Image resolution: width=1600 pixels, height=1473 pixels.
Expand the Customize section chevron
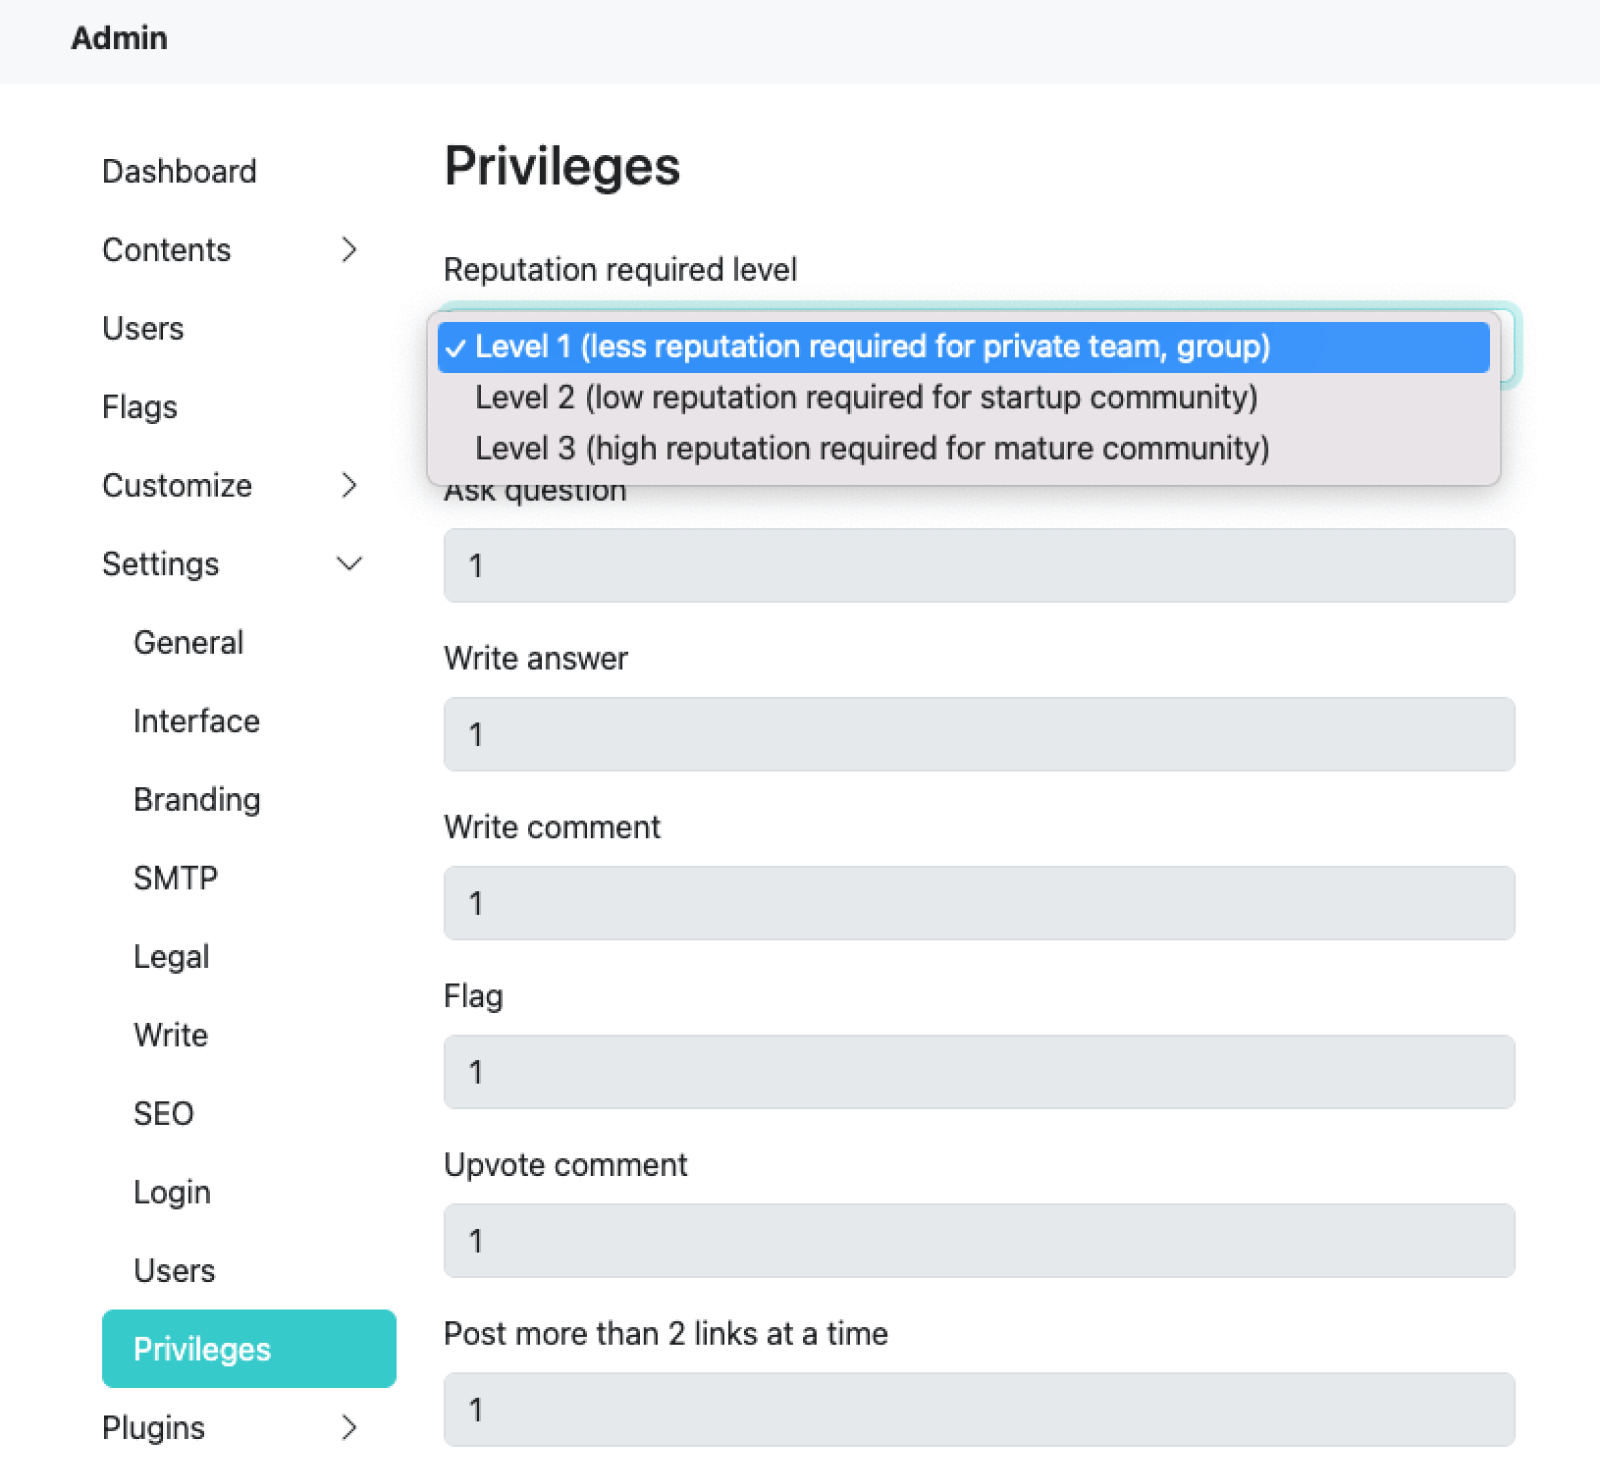click(x=348, y=486)
